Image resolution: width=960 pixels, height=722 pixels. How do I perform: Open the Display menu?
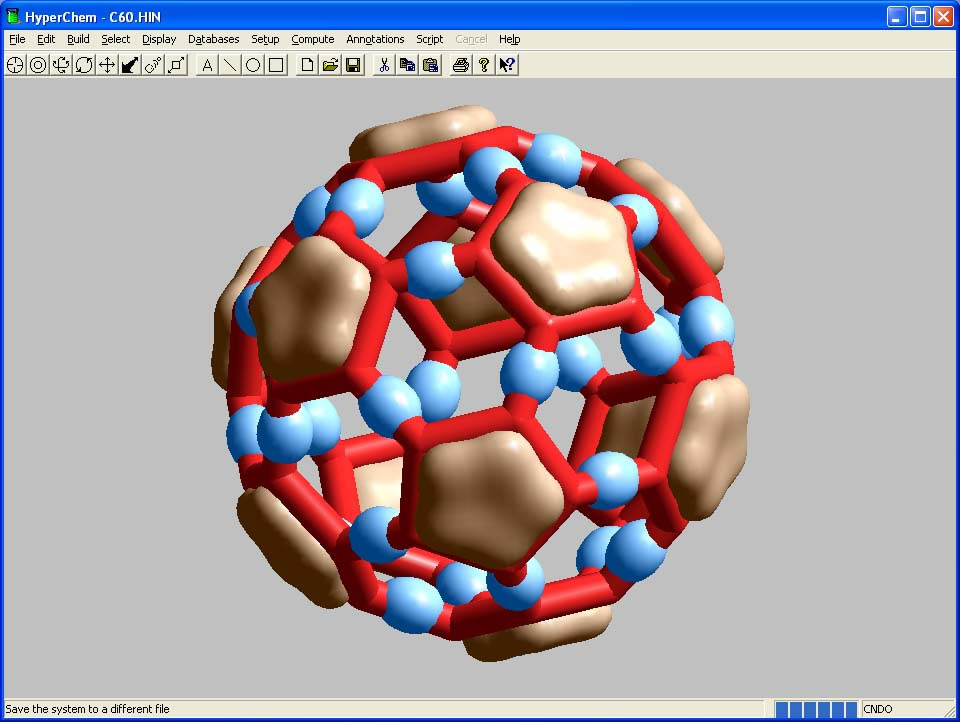coord(158,39)
